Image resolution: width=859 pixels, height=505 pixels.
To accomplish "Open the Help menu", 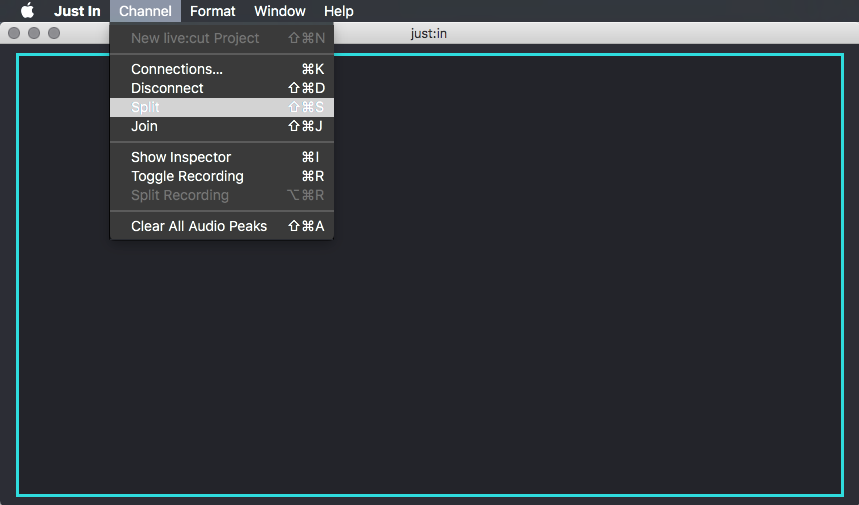I will (339, 11).
